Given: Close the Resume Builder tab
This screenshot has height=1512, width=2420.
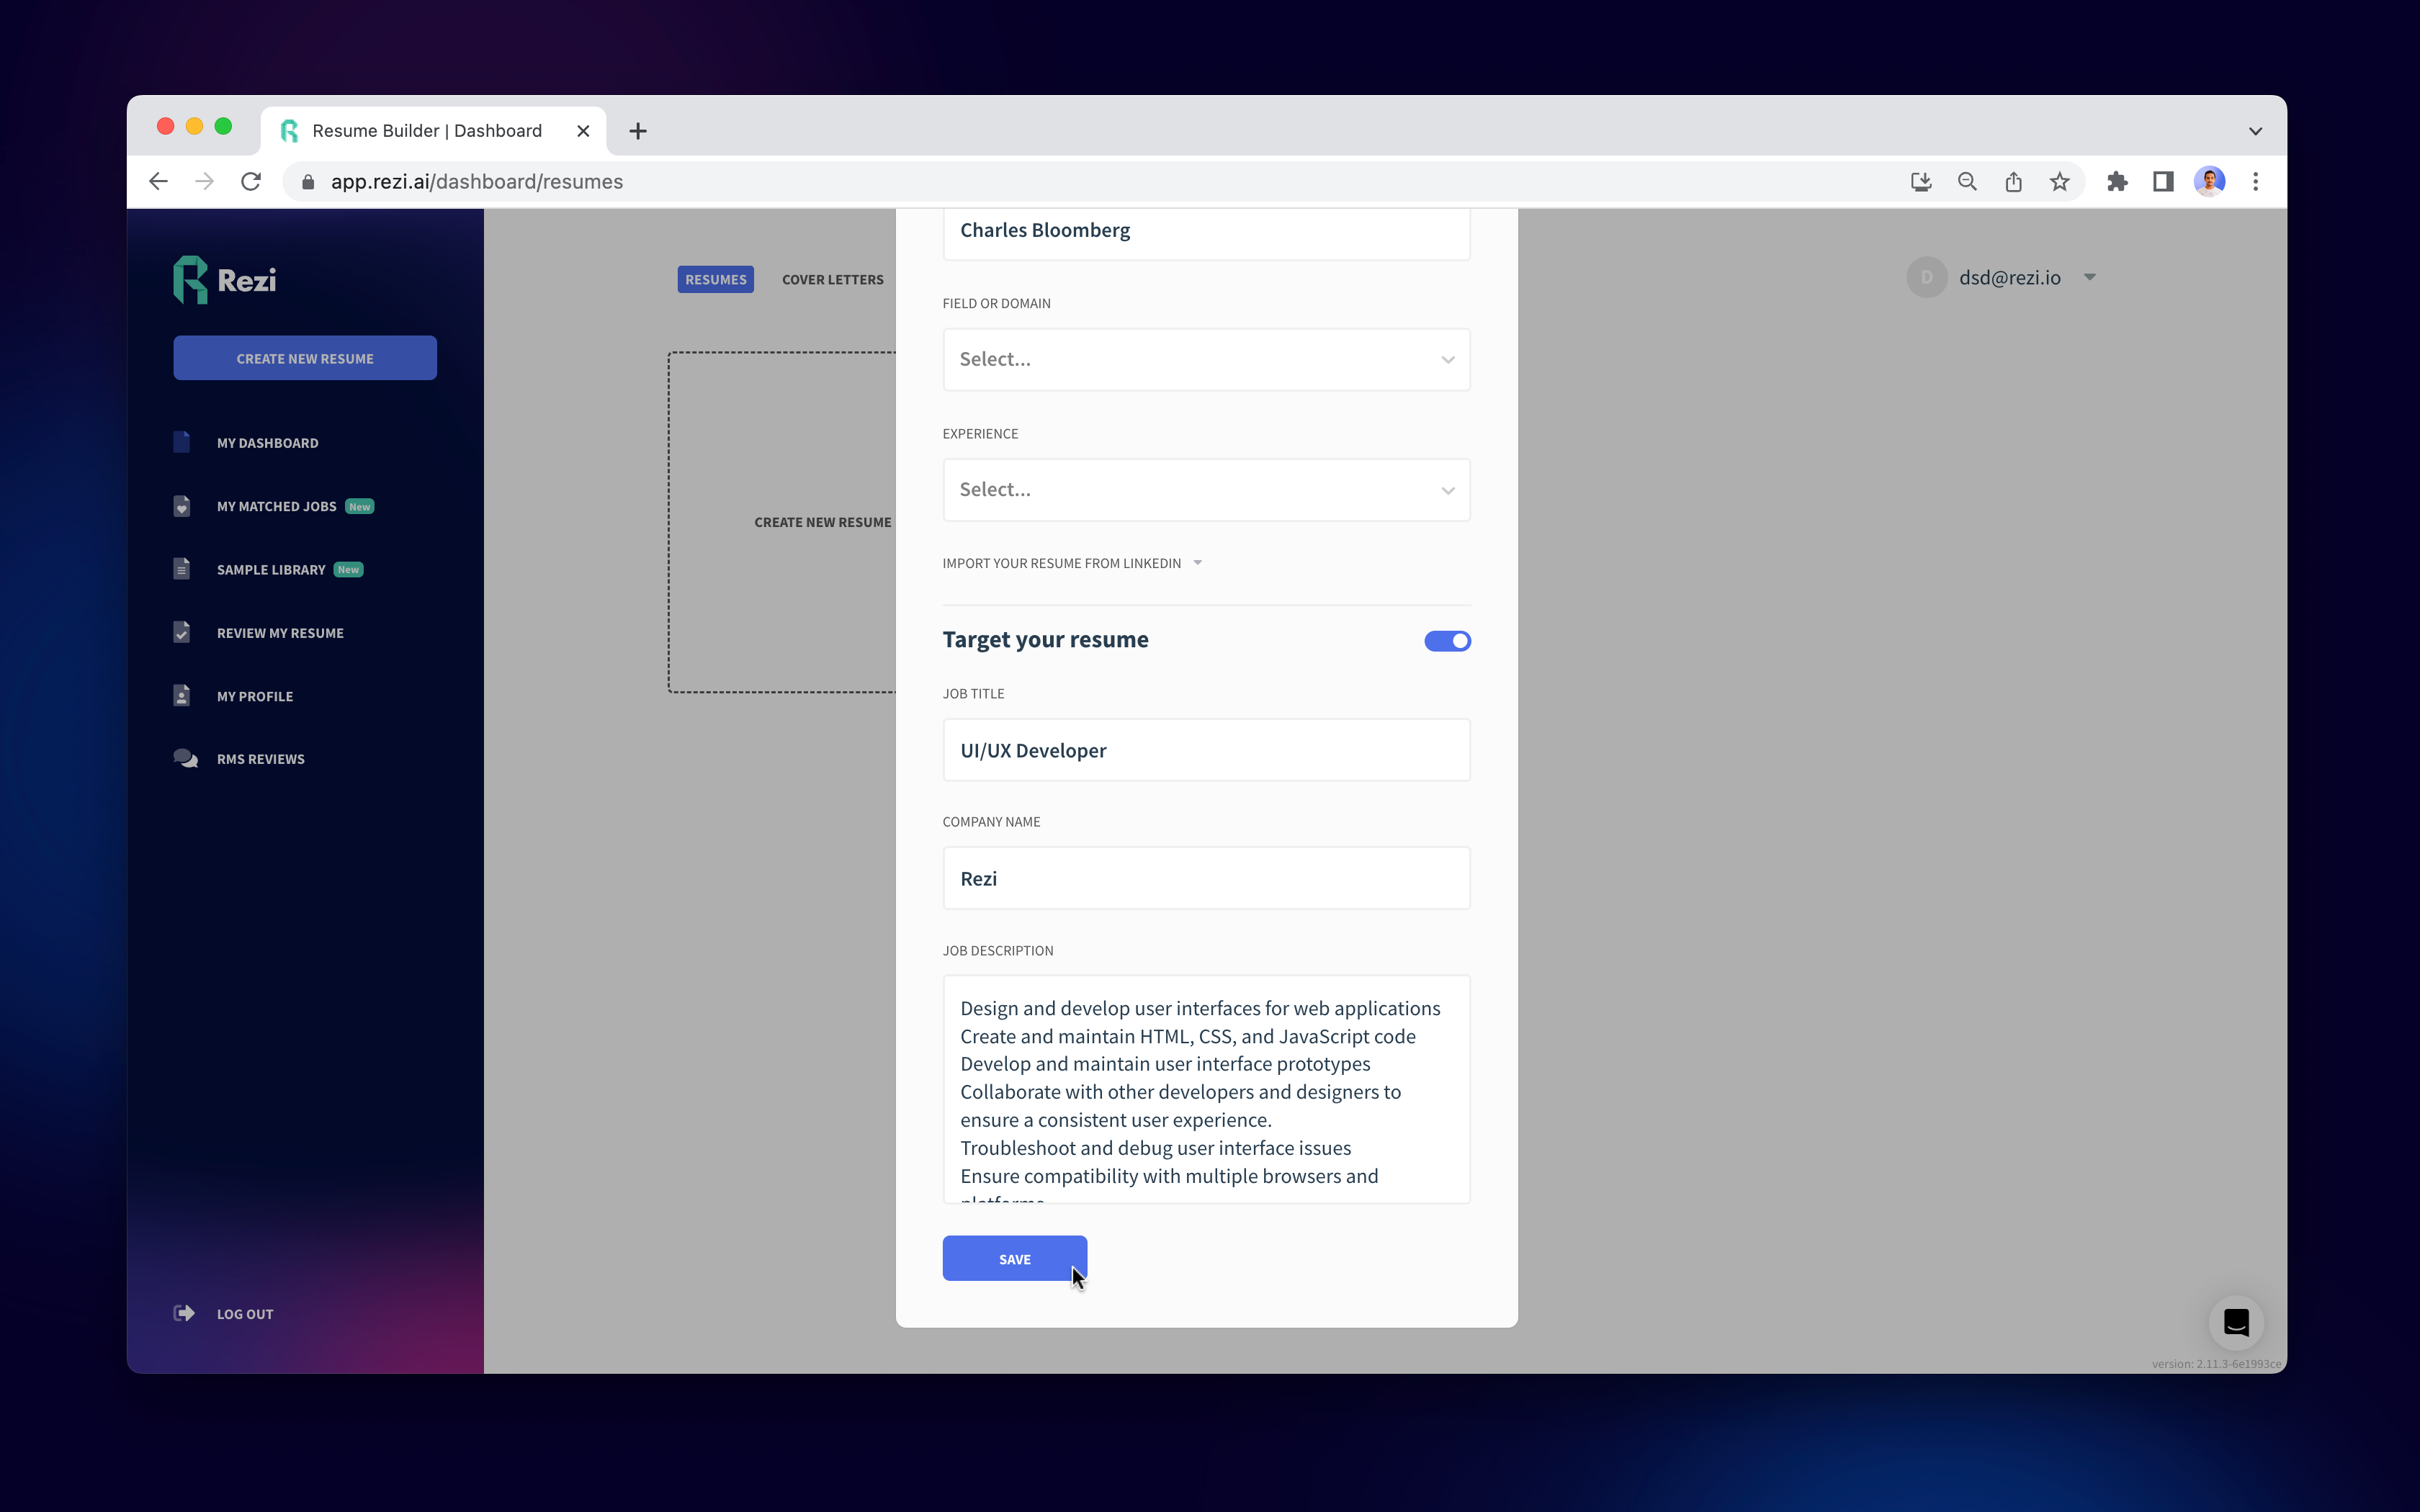Looking at the screenshot, I should coord(583,131).
